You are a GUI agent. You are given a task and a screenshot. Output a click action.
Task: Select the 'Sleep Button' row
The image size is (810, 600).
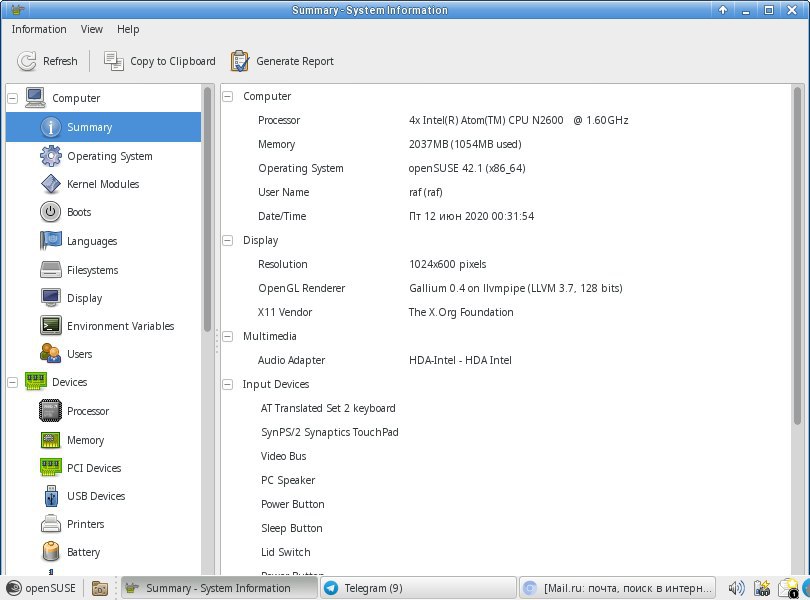(x=506, y=528)
